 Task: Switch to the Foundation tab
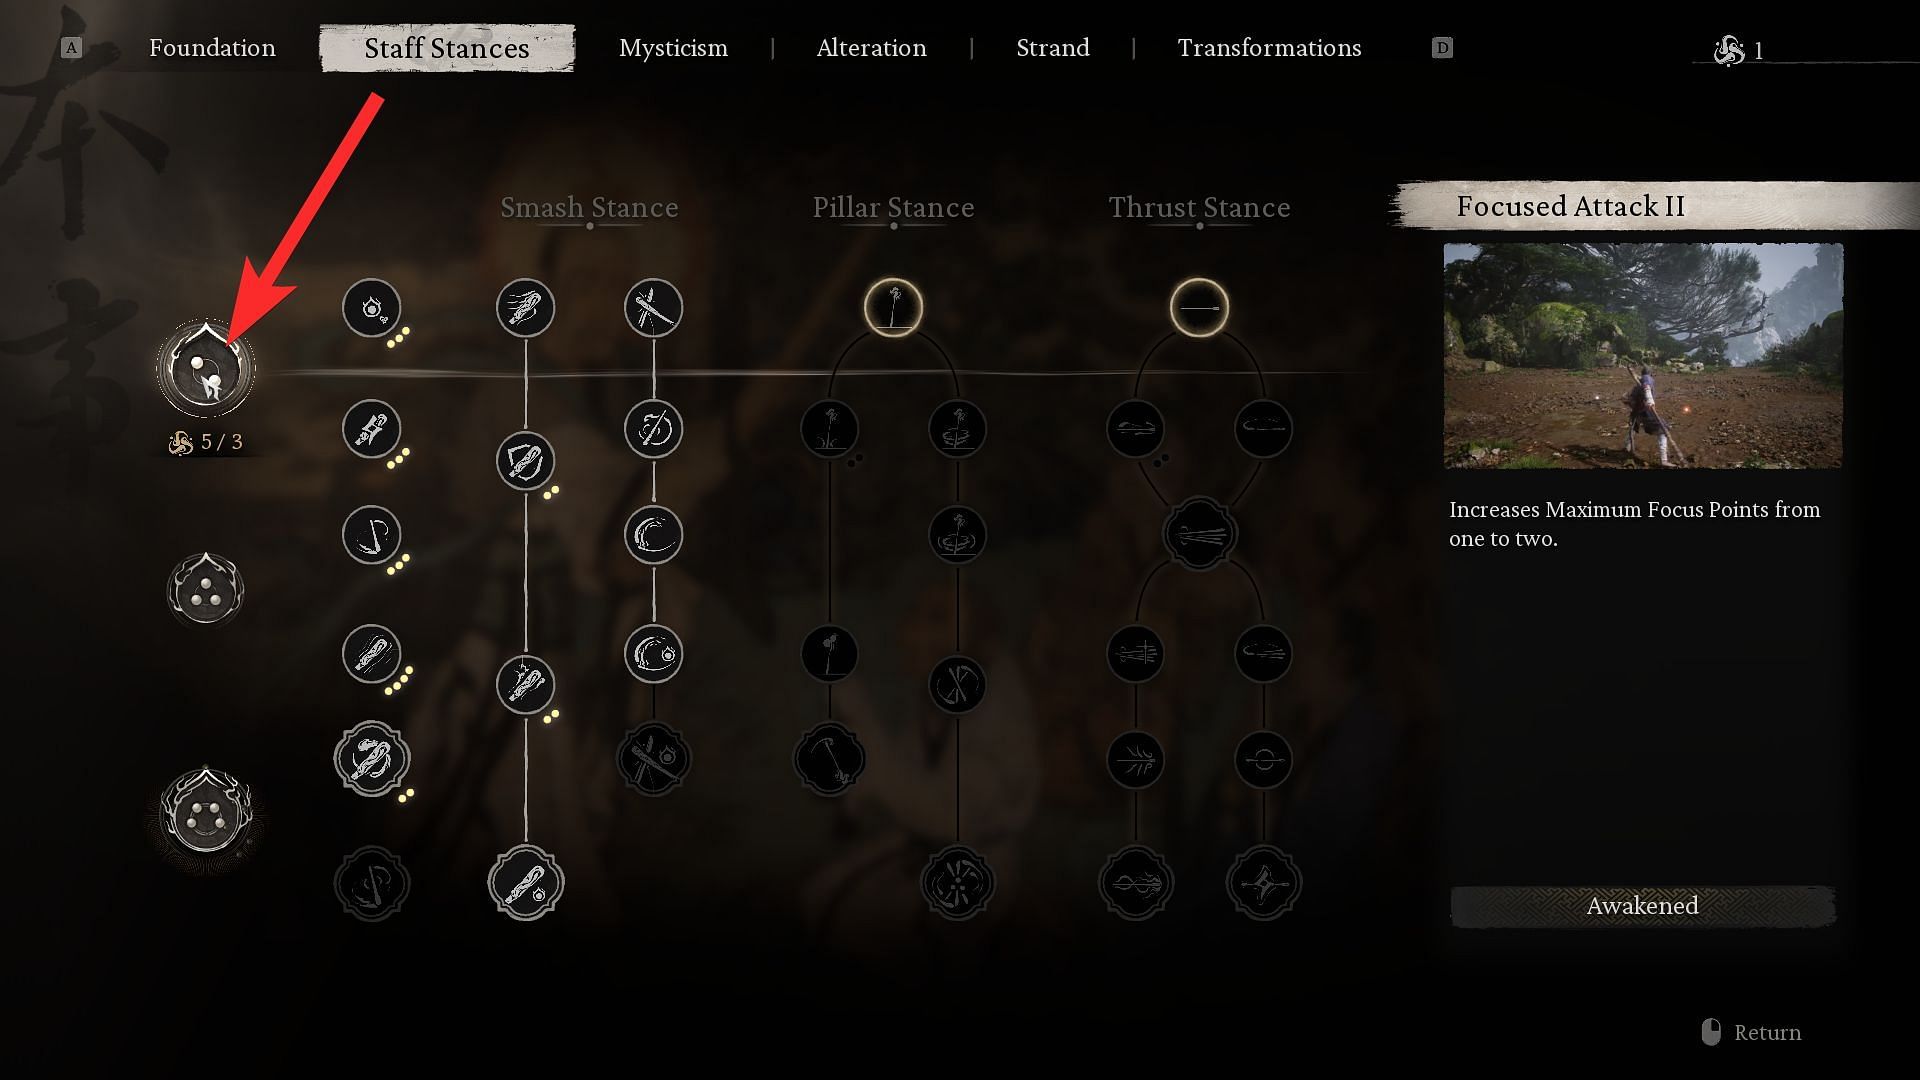tap(212, 47)
